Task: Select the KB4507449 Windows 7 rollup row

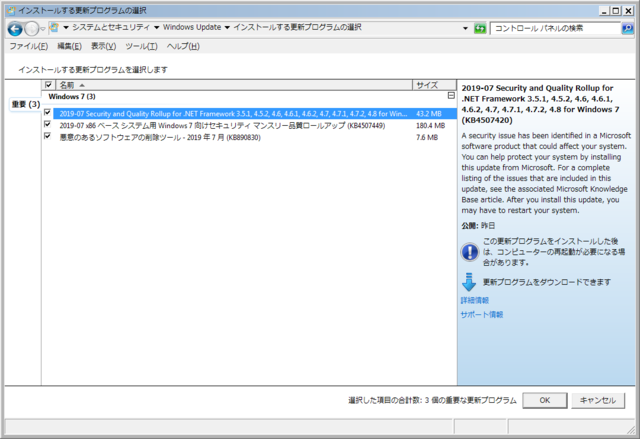Action: tap(255, 126)
